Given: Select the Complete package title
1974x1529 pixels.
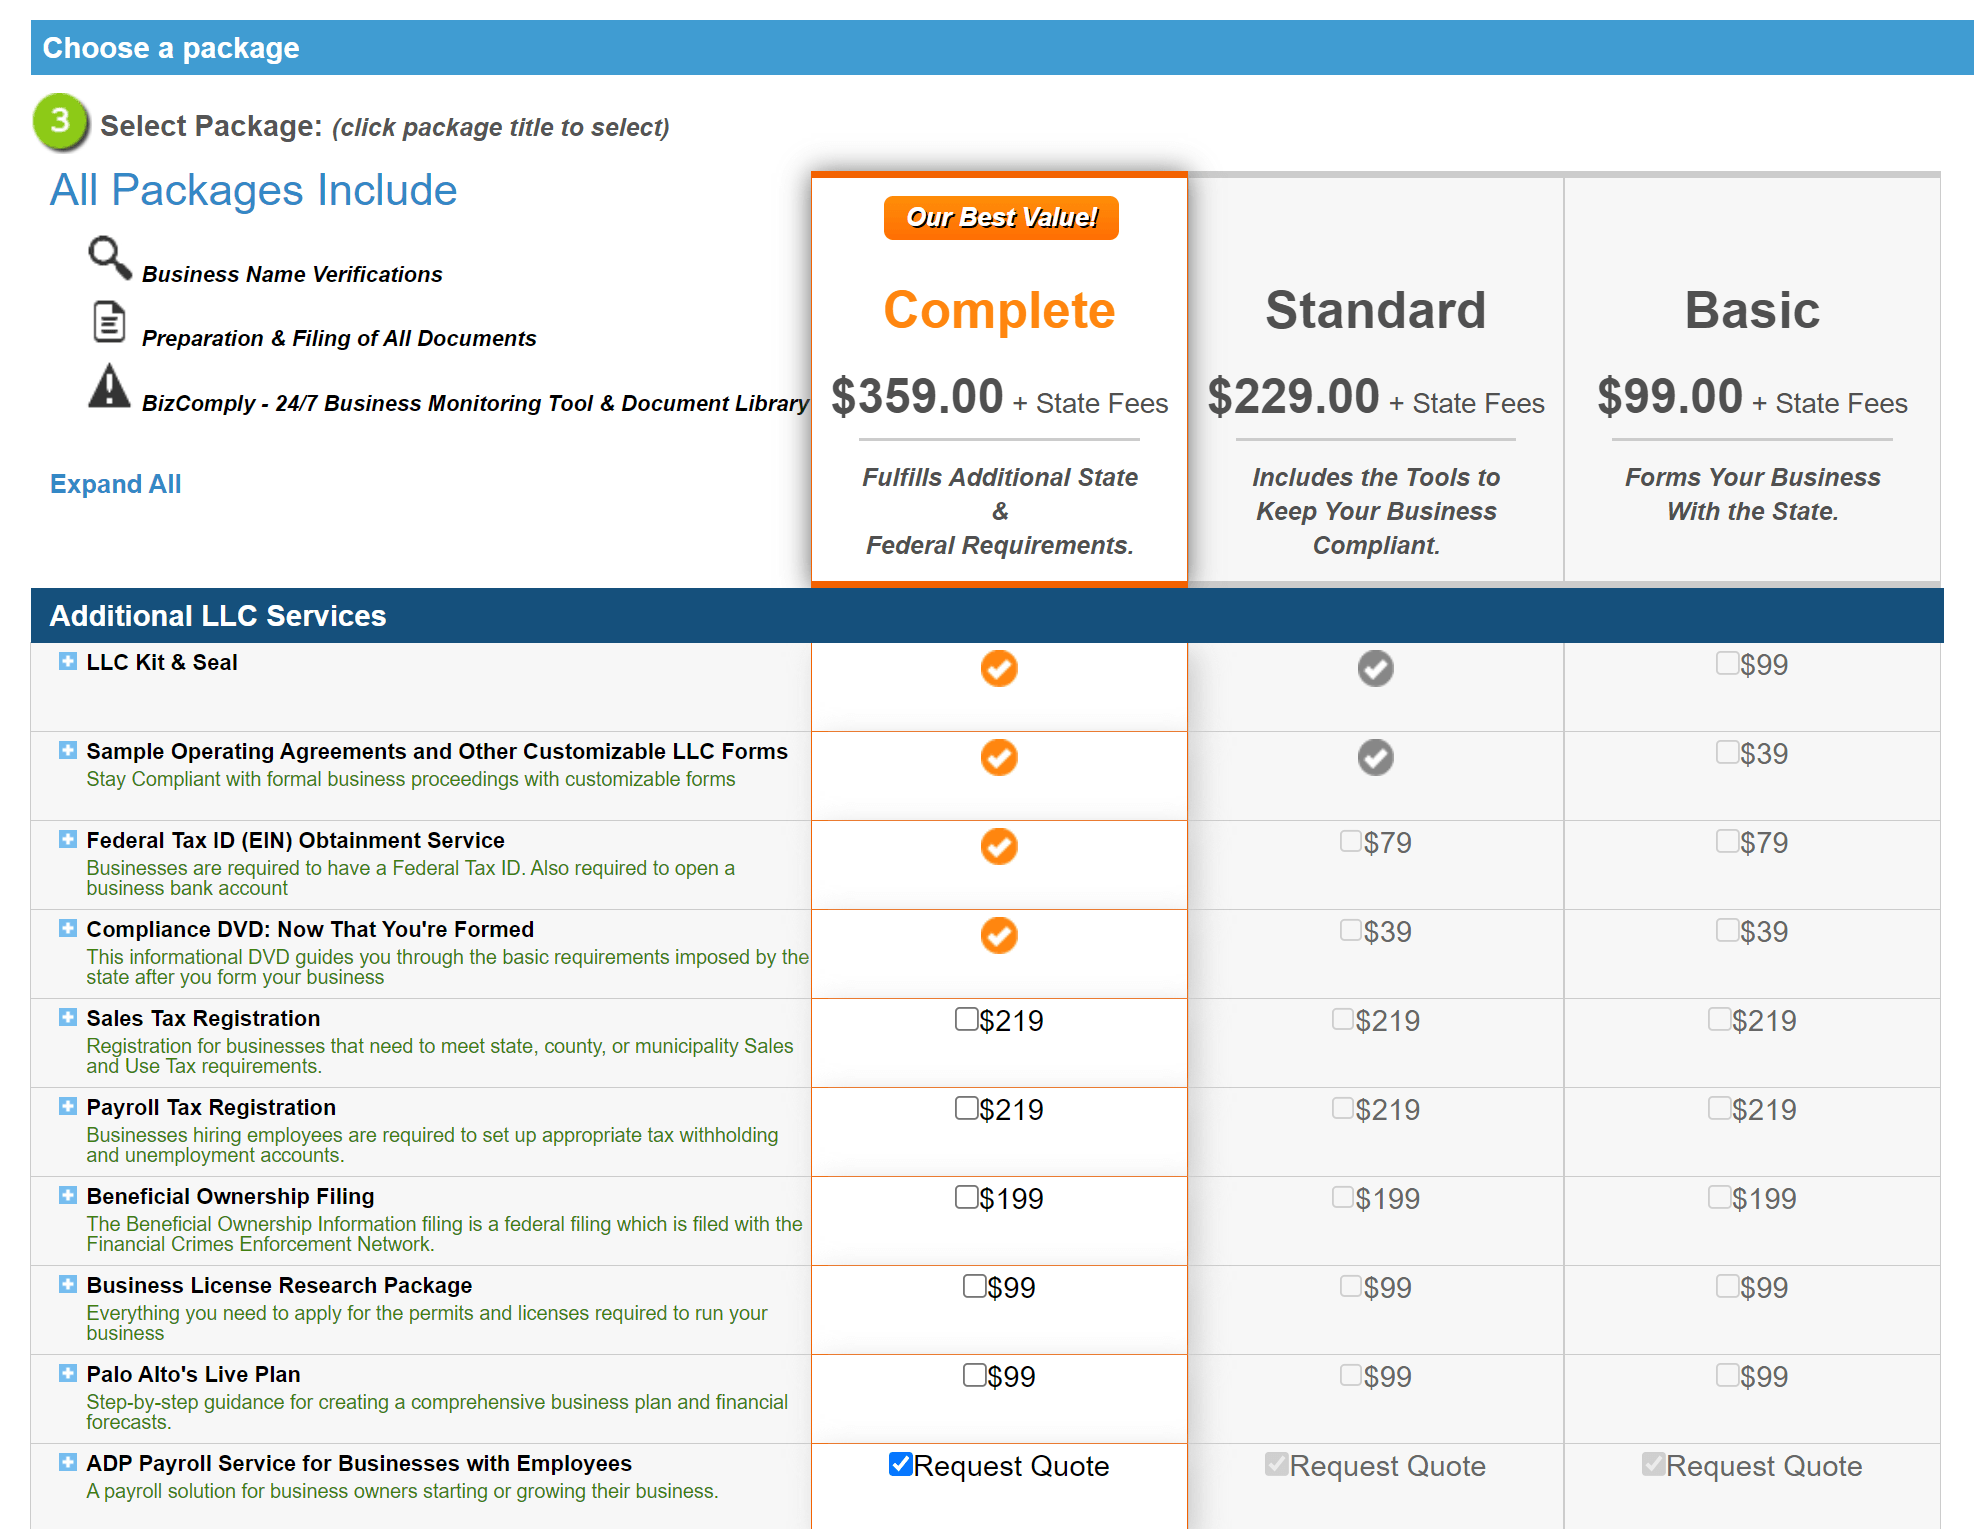Looking at the screenshot, I should coord(999,310).
